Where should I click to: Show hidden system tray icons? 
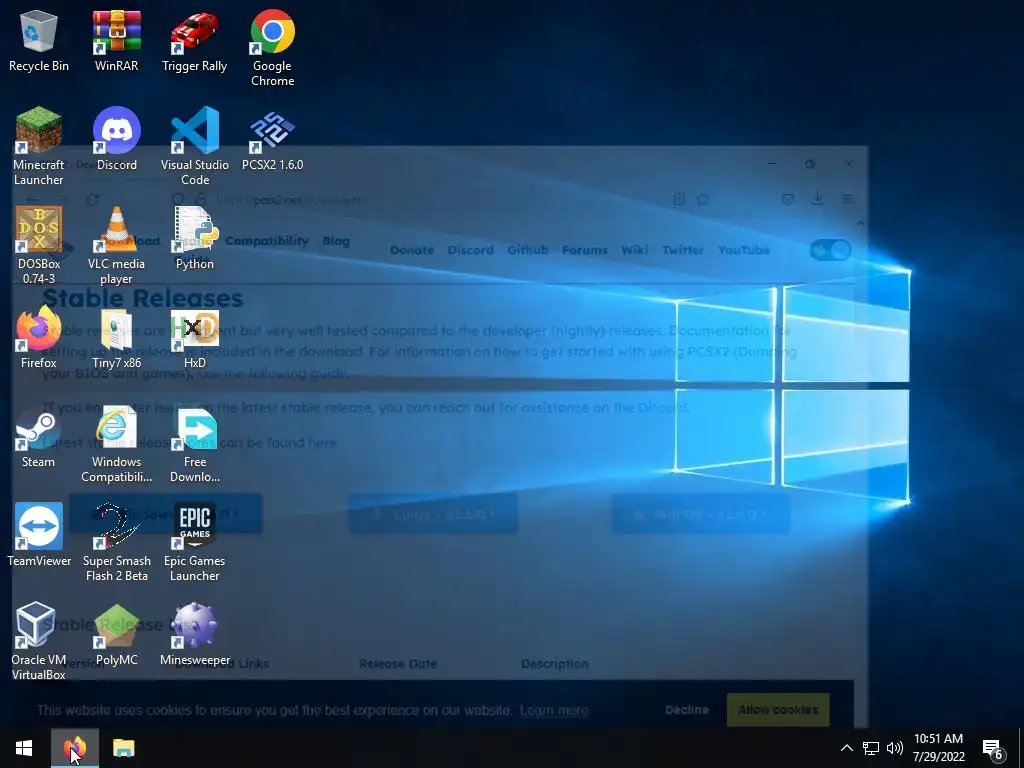846,748
